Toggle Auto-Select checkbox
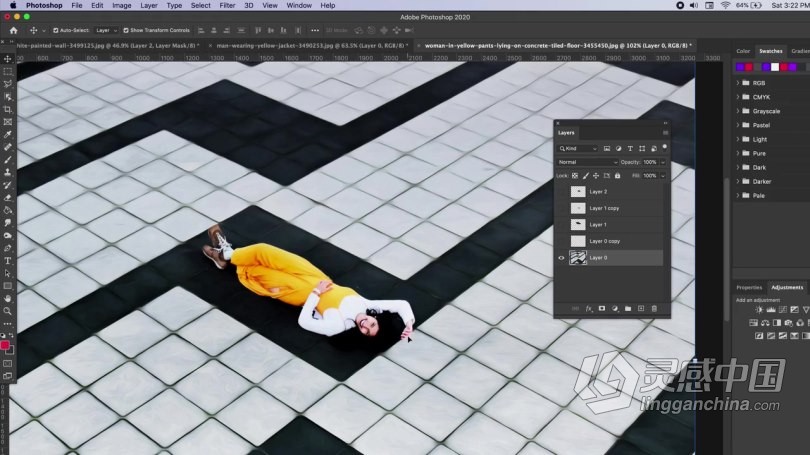810x455 pixels. 56,30
